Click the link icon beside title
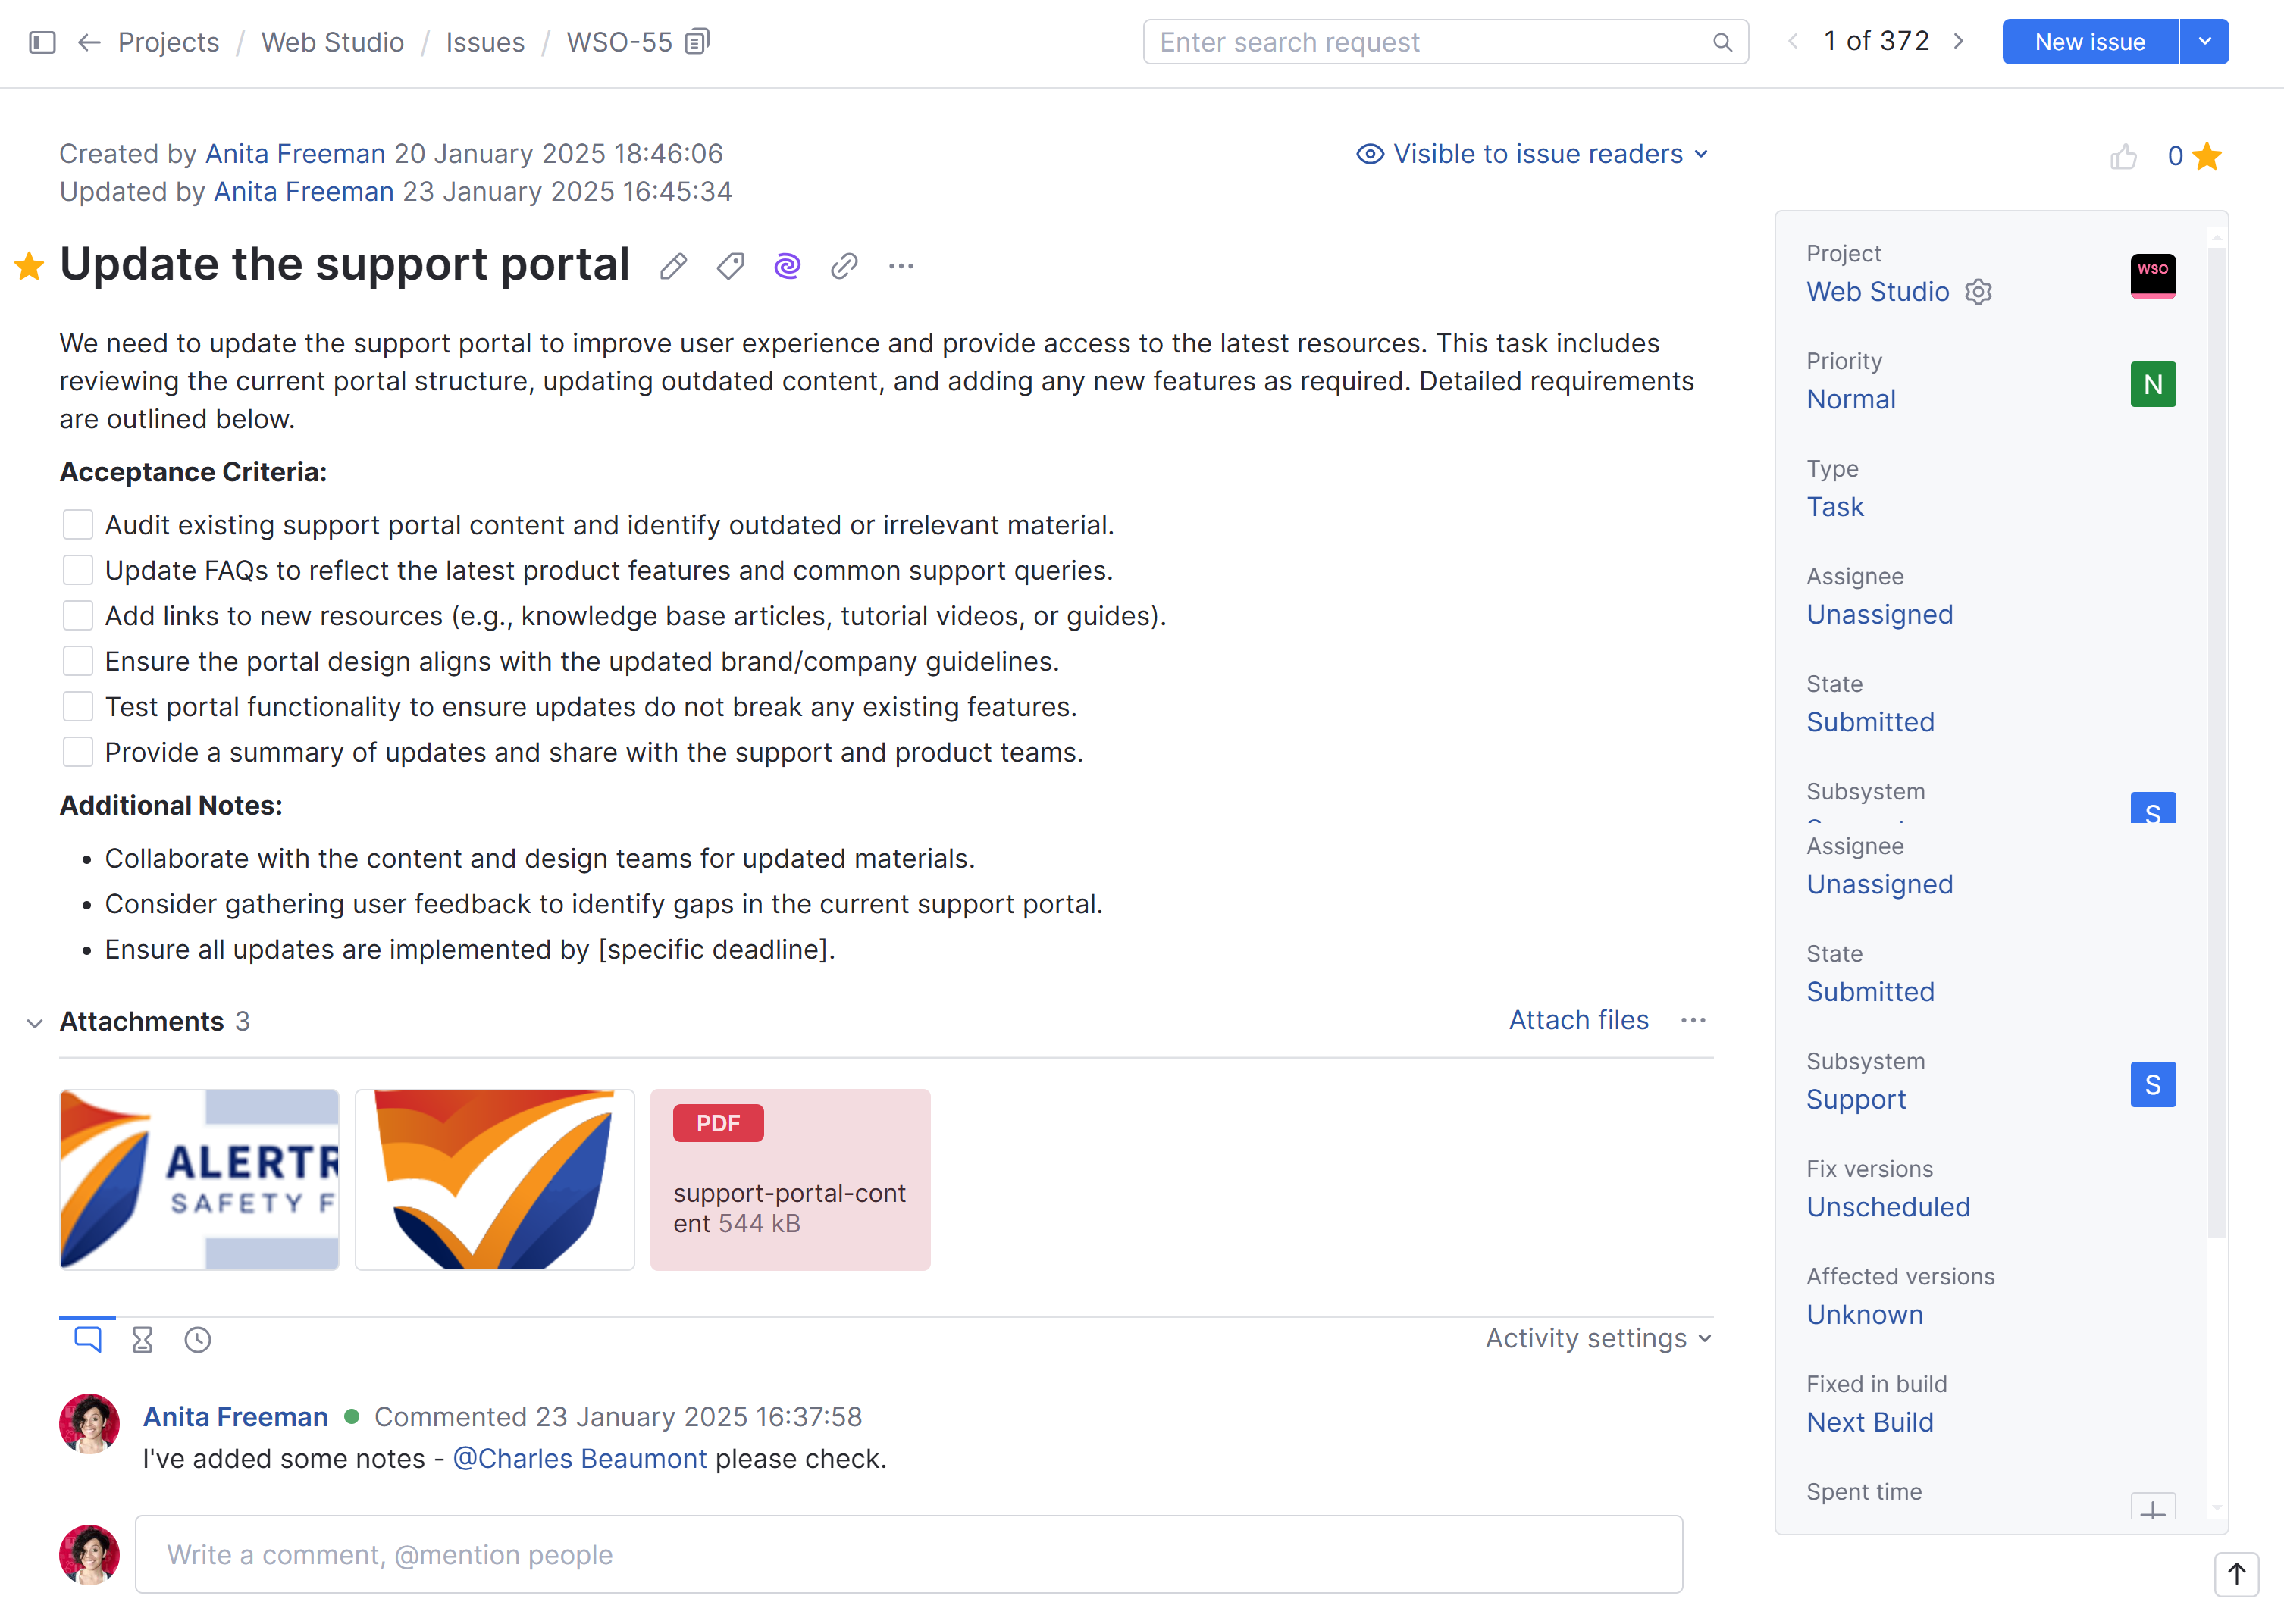Viewport: 2284px width, 1624px height. (844, 266)
